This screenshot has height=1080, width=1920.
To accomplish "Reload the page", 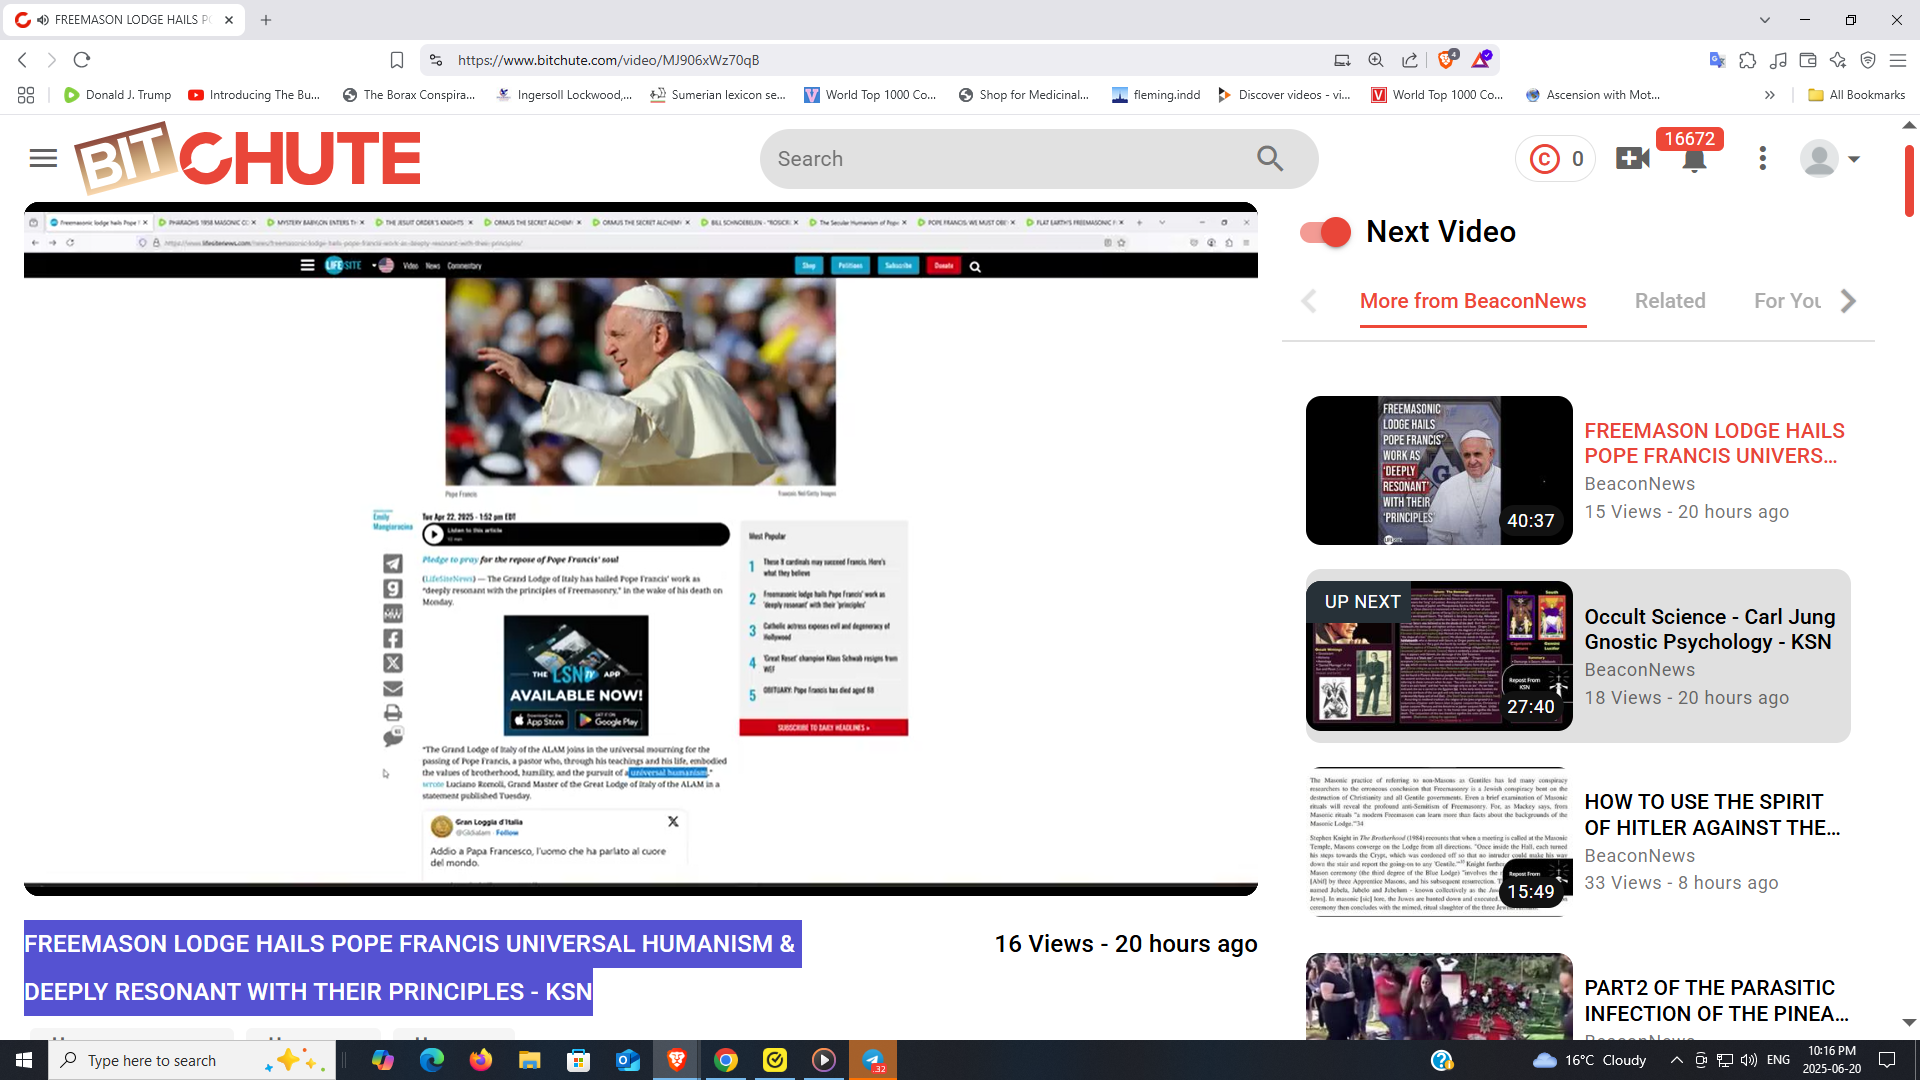I will tap(82, 60).
